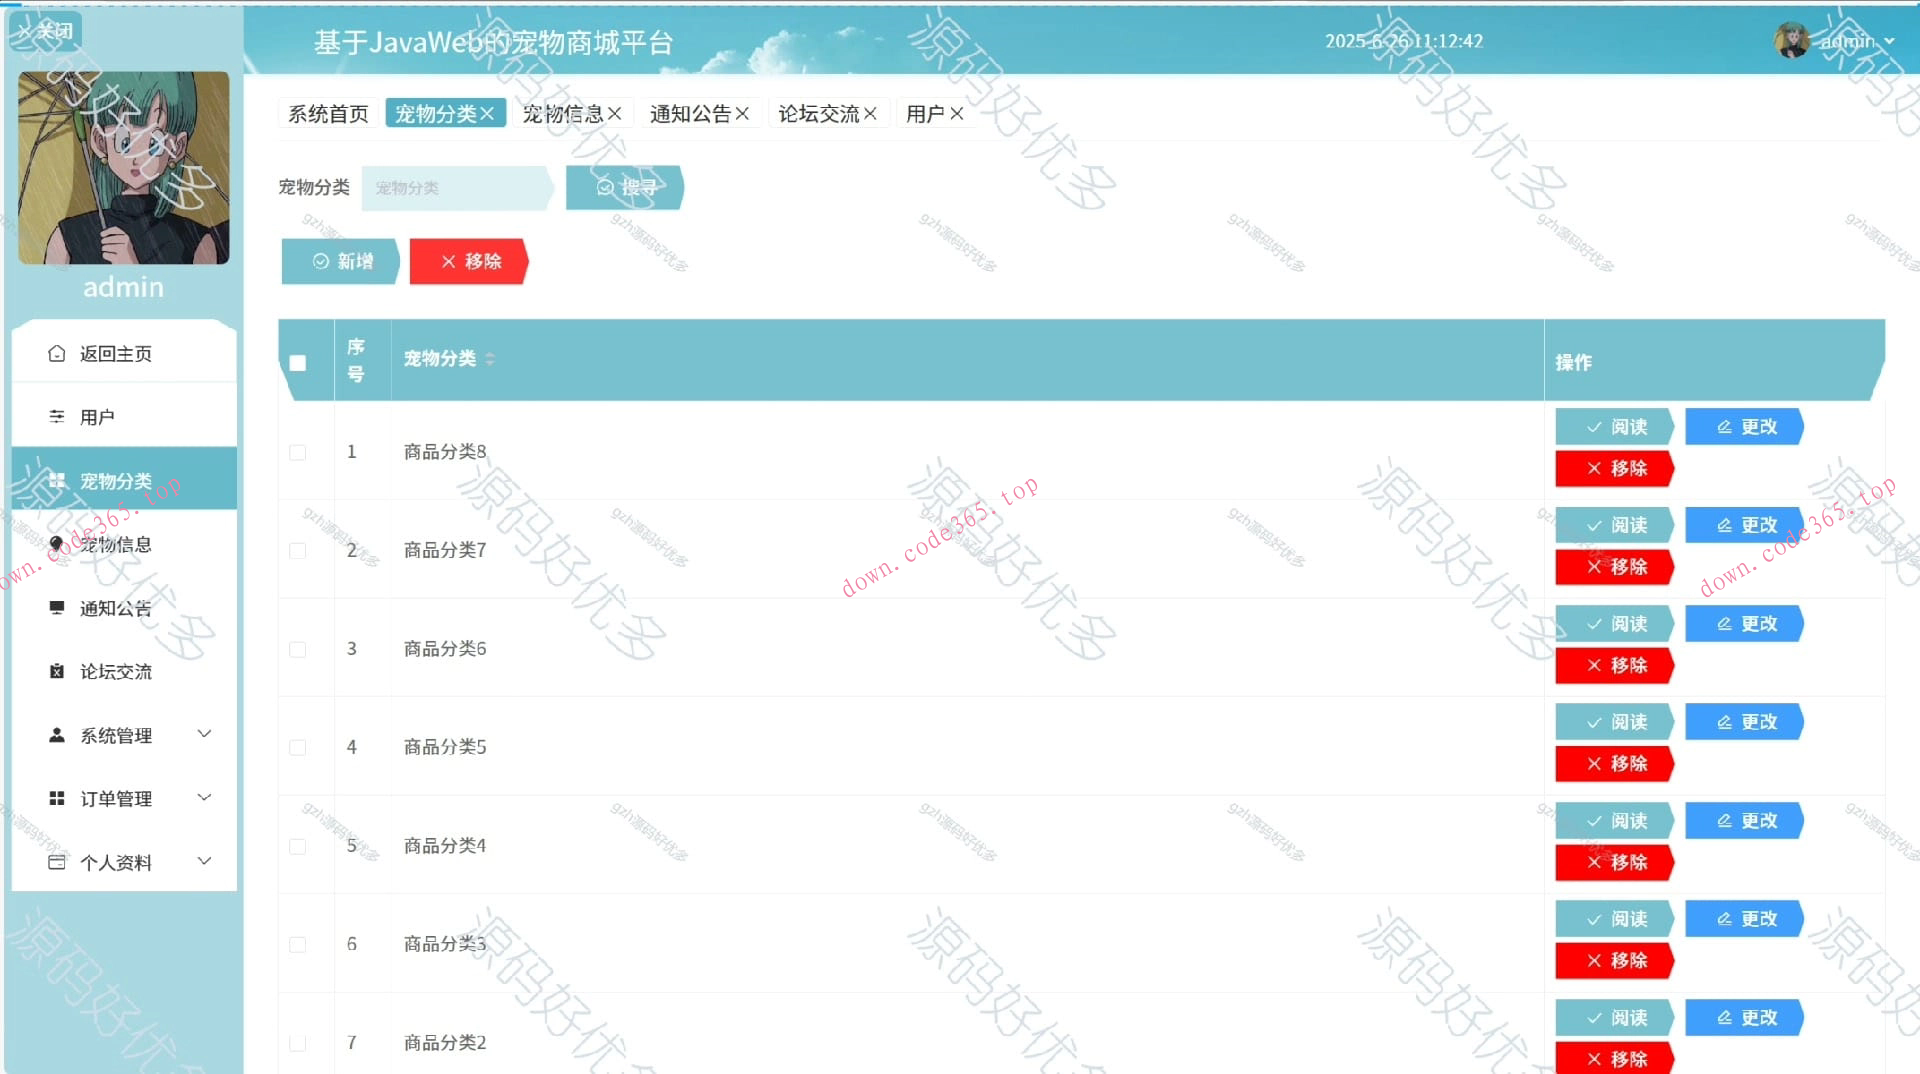
Task: Check the row checkbox for 商品分类8
Action: [297, 452]
